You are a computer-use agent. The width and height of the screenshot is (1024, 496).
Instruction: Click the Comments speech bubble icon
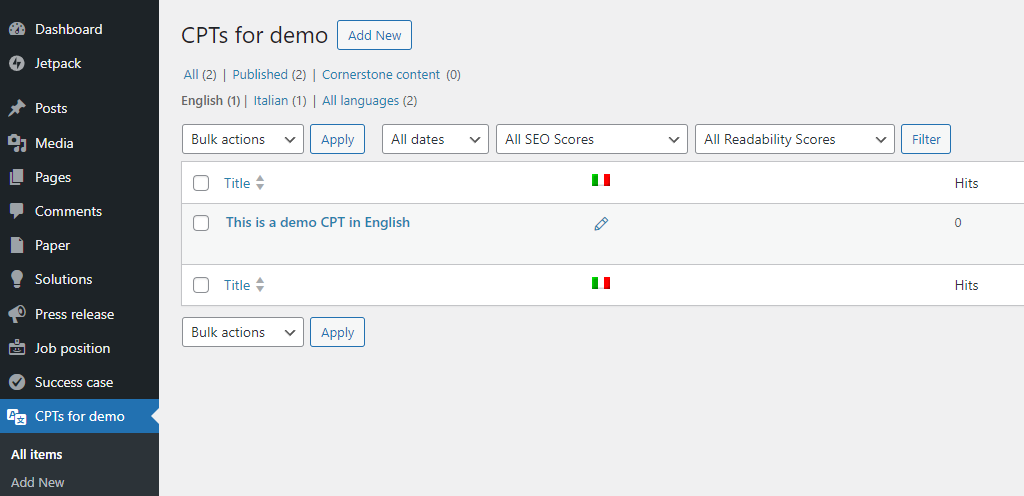[17, 211]
